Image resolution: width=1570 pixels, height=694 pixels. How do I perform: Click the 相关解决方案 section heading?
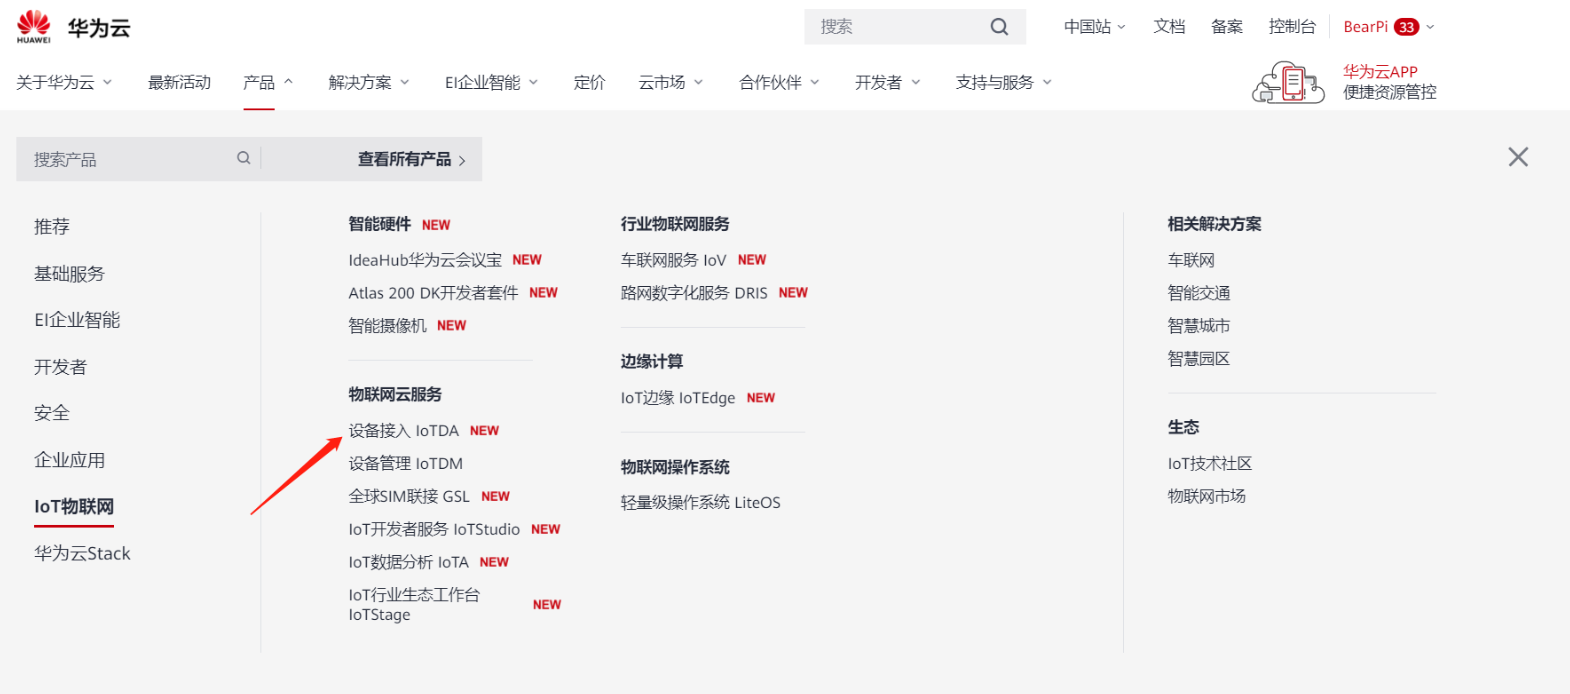[1214, 224]
